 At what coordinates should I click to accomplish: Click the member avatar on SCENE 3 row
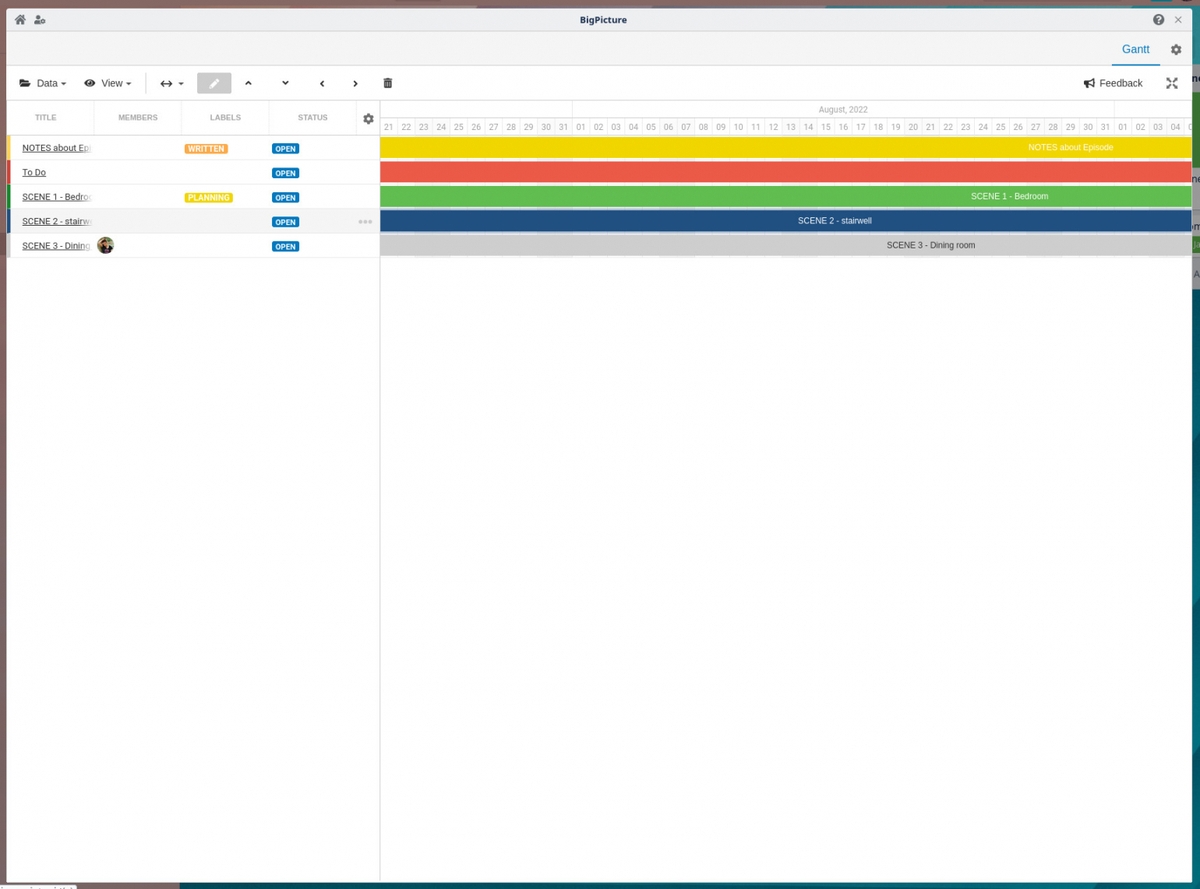(105, 245)
